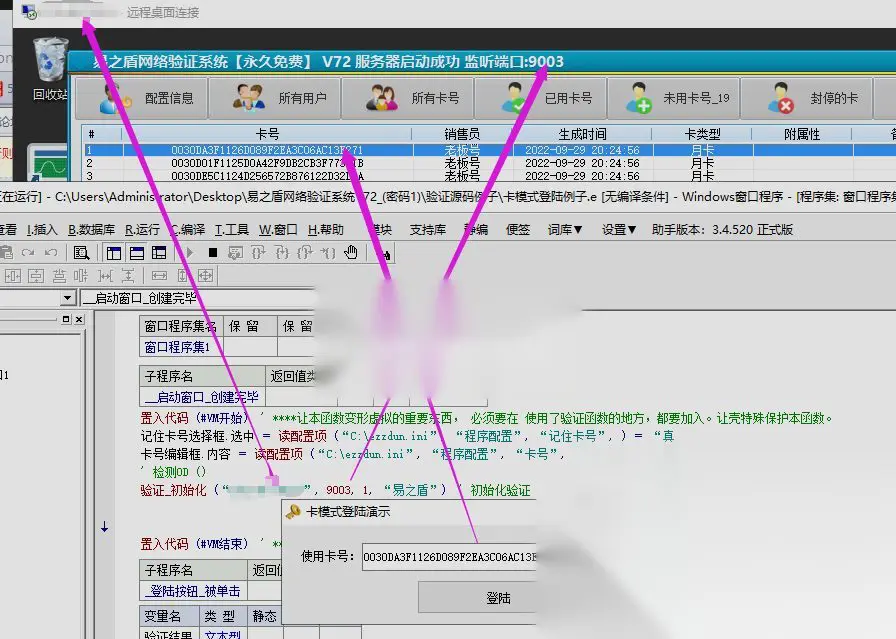The width and height of the screenshot is (896, 639).
Task: Click the equal horizontal spacing icon
Action: 106,276
